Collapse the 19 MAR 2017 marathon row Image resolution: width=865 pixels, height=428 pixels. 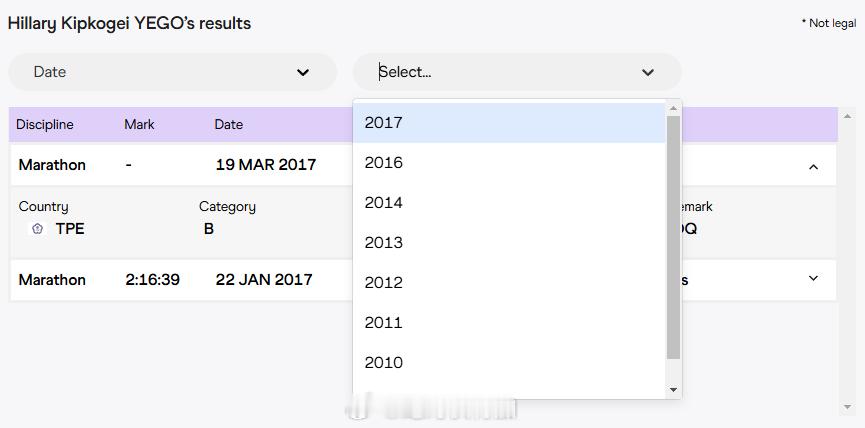pyautogui.click(x=813, y=166)
